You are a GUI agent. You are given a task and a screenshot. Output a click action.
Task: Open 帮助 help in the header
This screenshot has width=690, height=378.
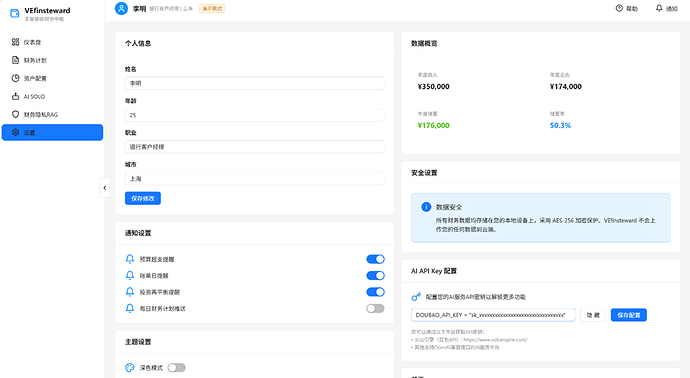[627, 8]
